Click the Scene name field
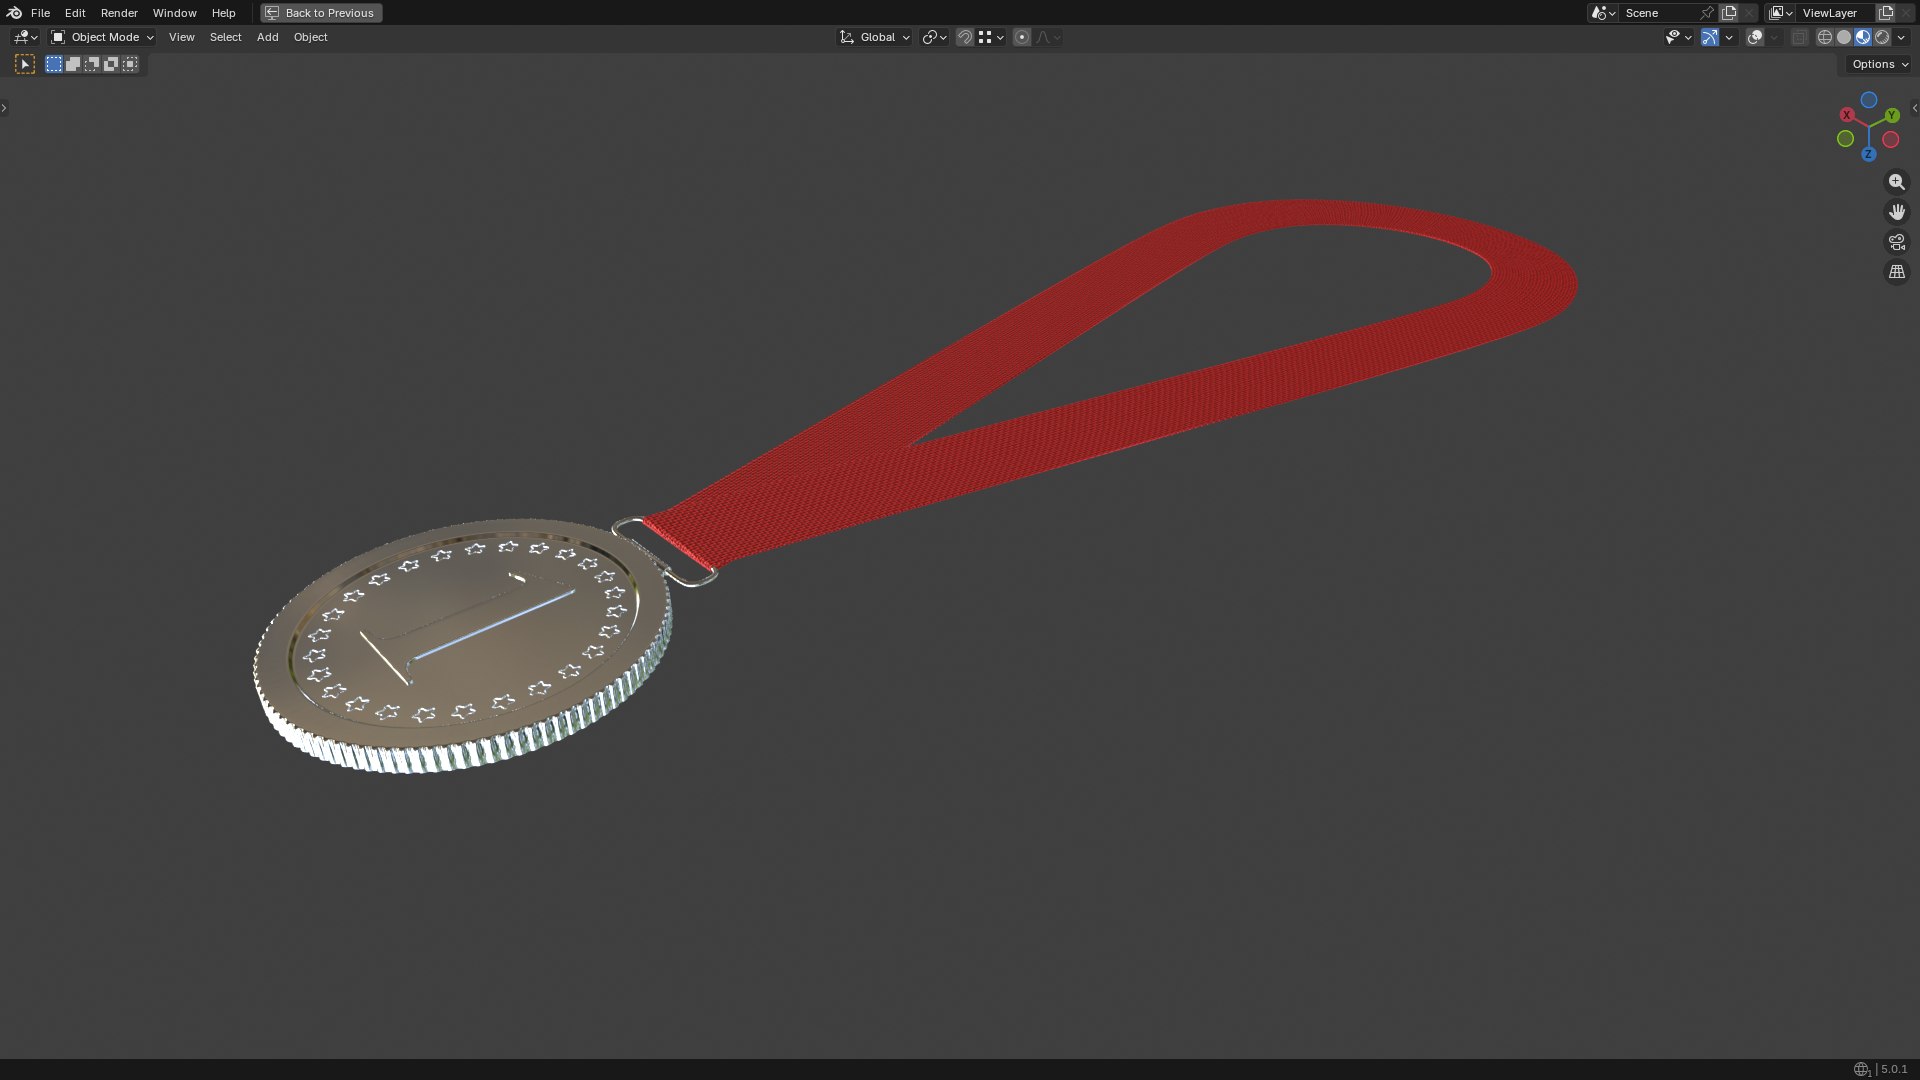Image resolution: width=1920 pixels, height=1080 pixels. [x=1658, y=13]
